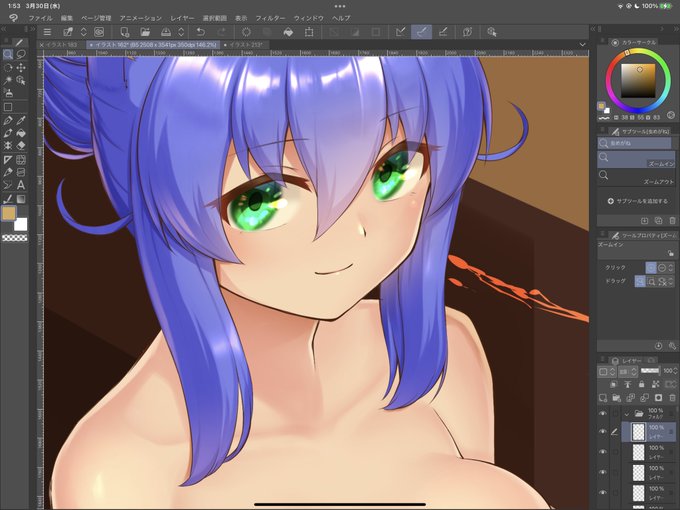The width and height of the screenshot is (680, 510).
Task: Select the Pen tool in left toolbox
Action: 8,120
